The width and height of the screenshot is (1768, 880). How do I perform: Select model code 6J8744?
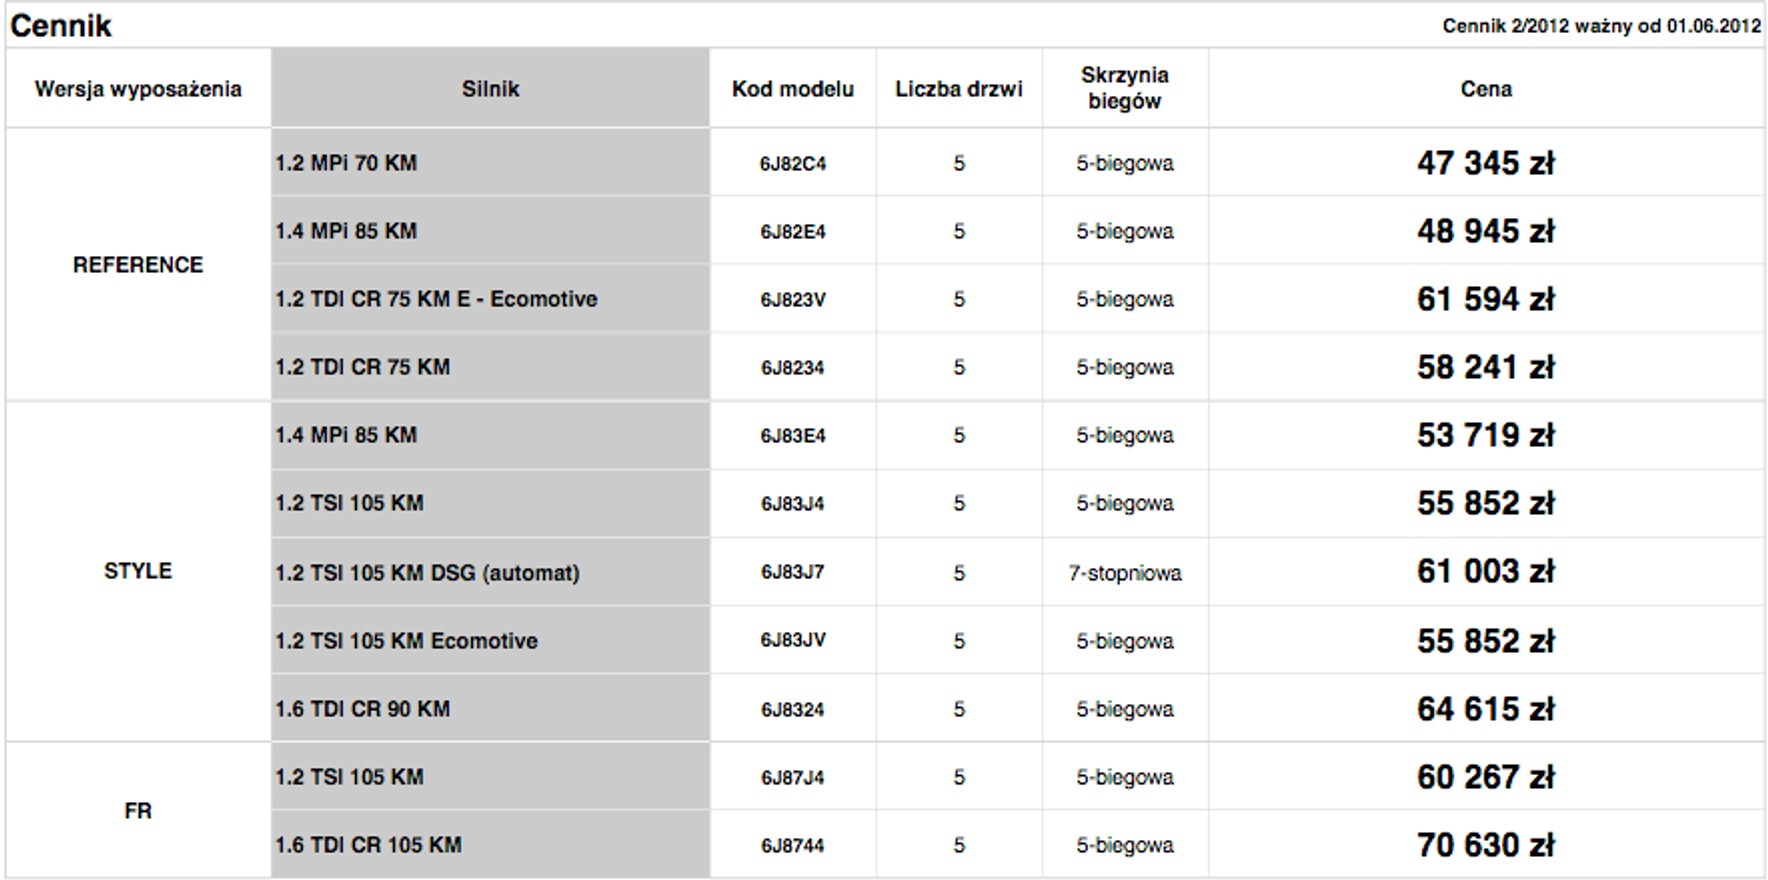(x=793, y=845)
